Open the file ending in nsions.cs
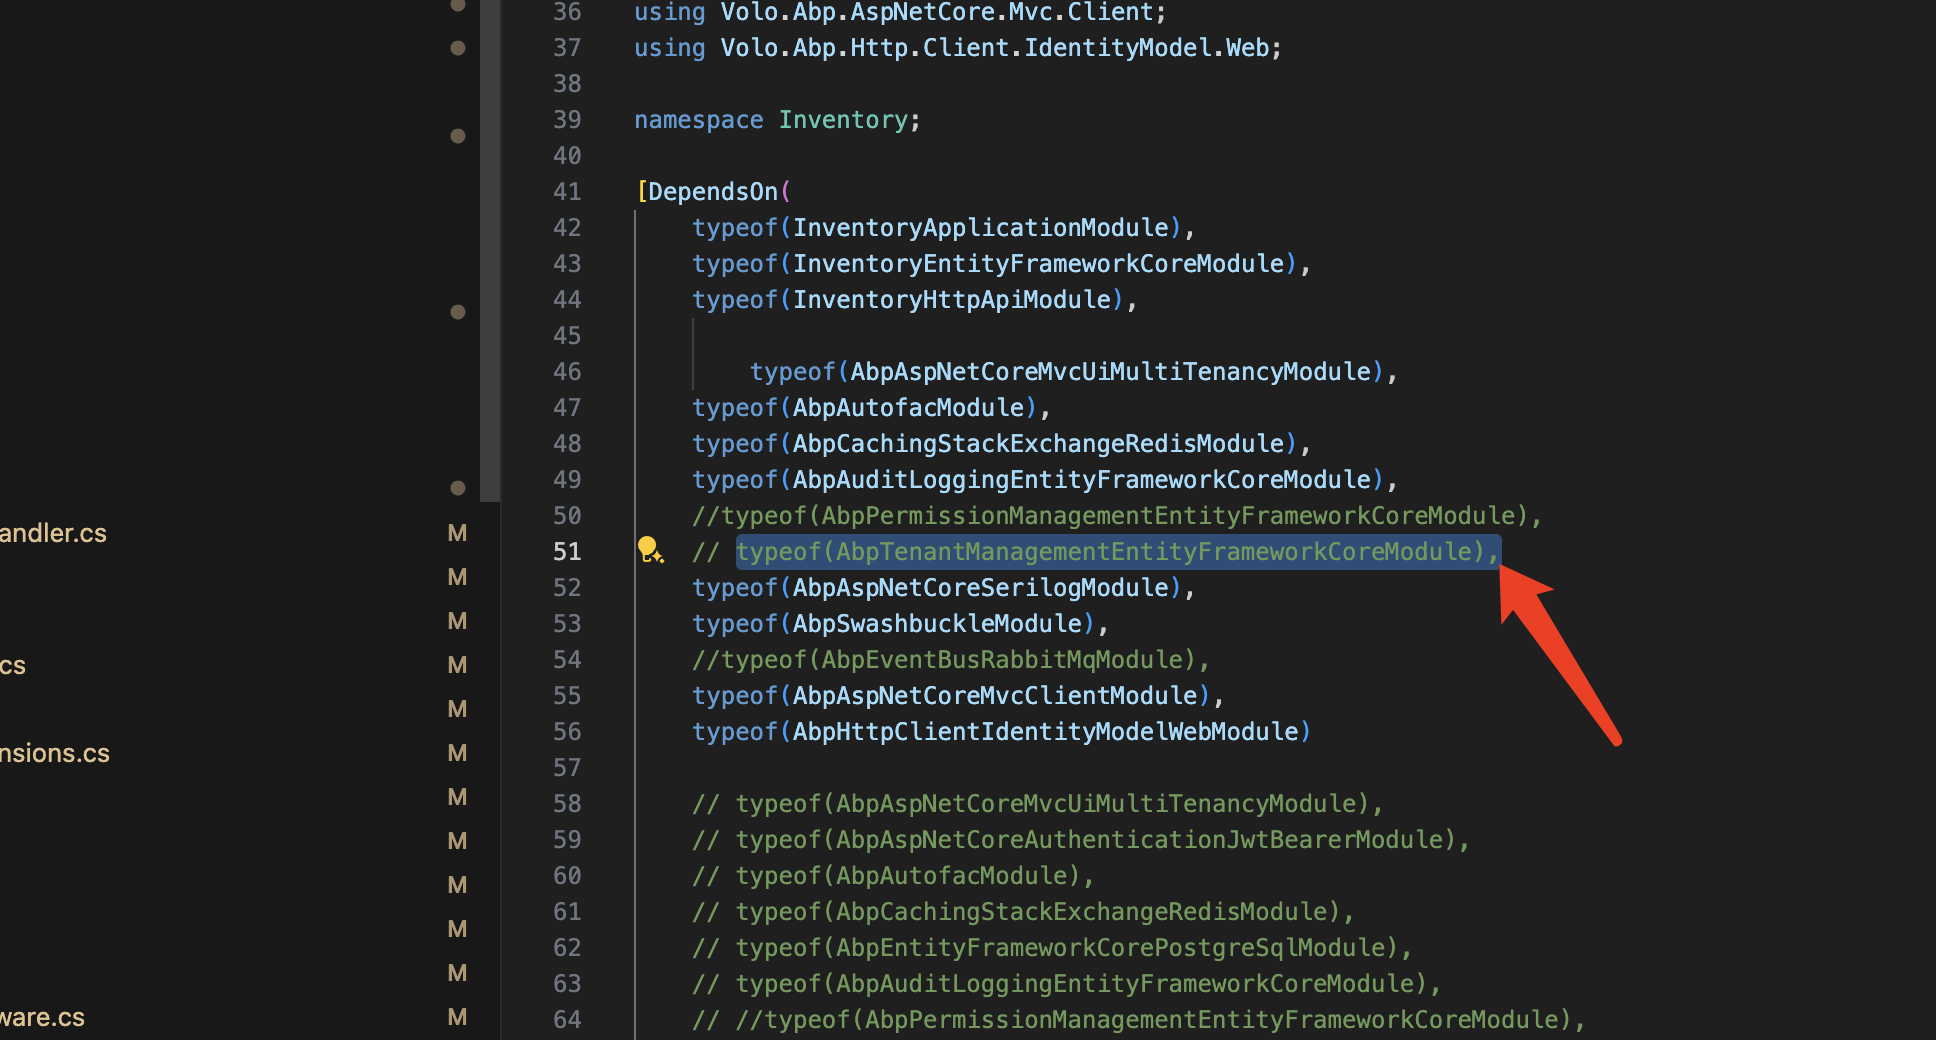The width and height of the screenshot is (1936, 1040). 55,753
